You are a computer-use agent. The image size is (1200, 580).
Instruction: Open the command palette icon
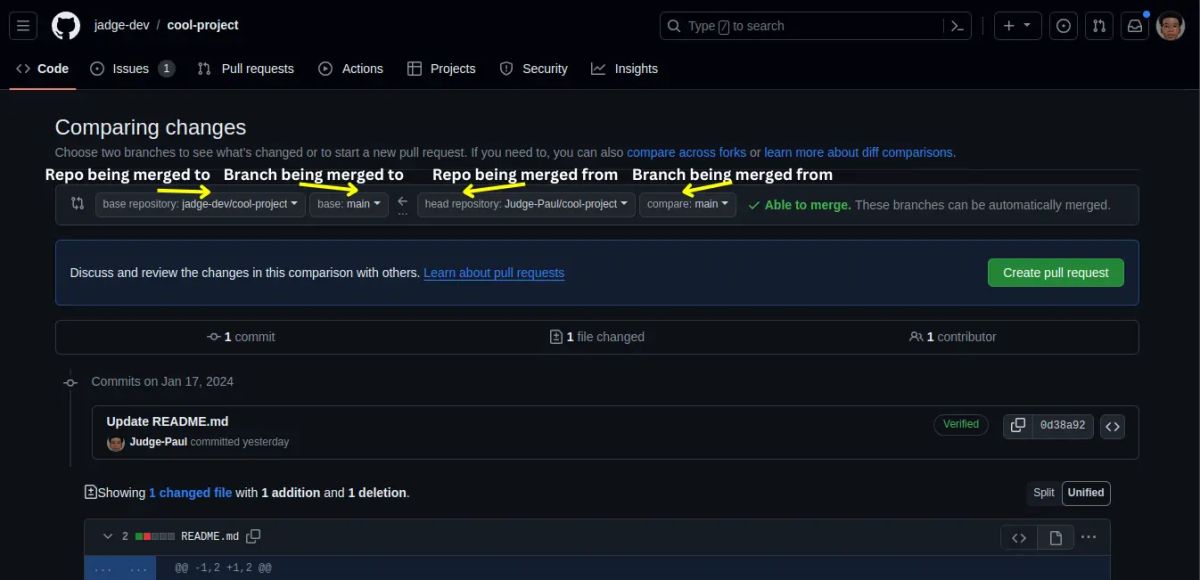click(957, 26)
